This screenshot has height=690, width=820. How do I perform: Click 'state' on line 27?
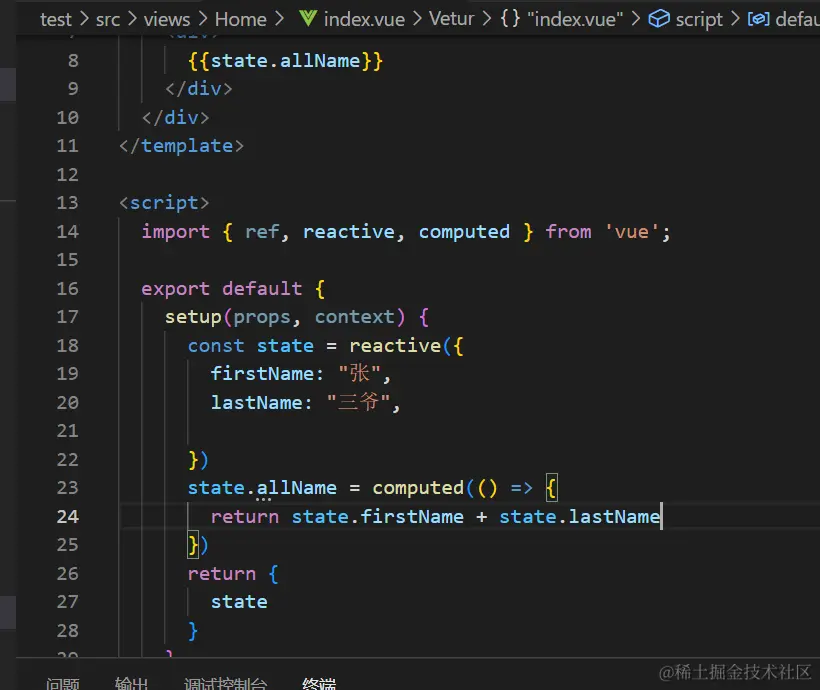[239, 602]
